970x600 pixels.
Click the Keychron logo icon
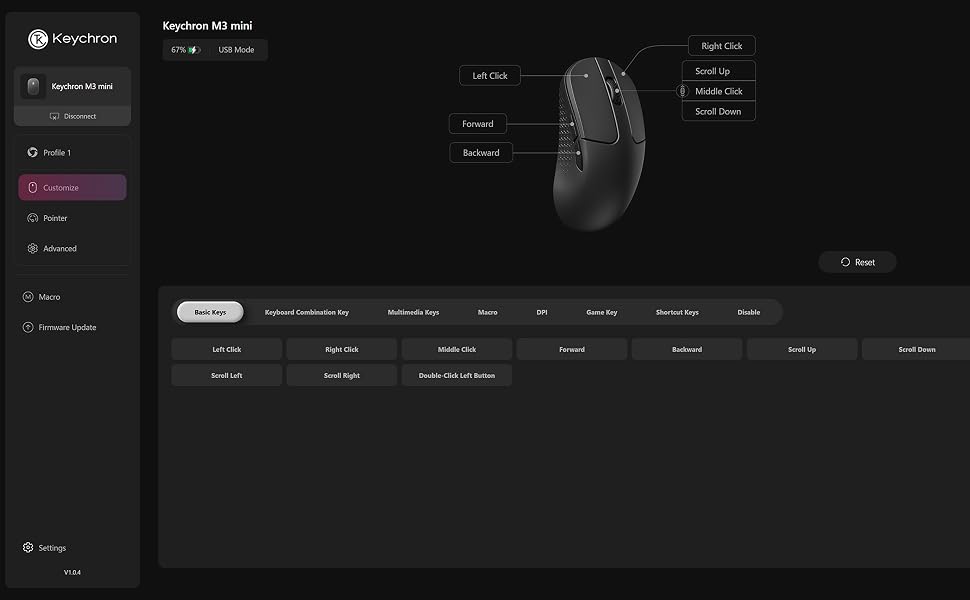(38, 39)
